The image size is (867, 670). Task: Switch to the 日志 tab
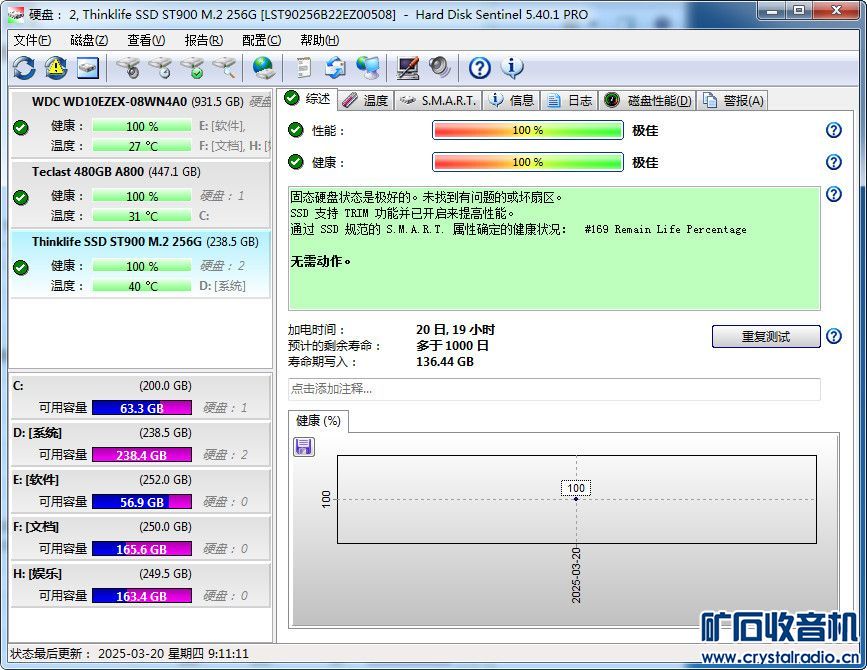click(570, 101)
